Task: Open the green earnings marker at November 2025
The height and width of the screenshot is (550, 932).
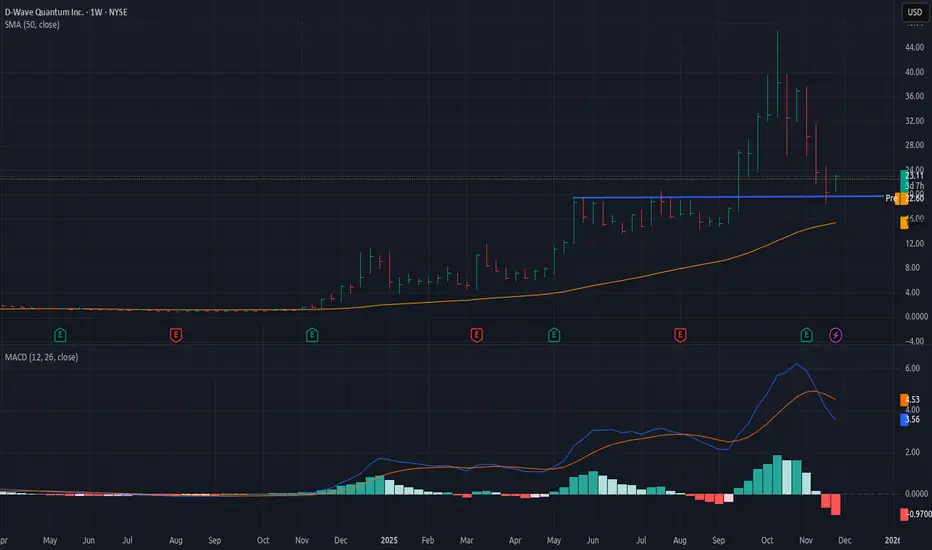Action: point(807,335)
